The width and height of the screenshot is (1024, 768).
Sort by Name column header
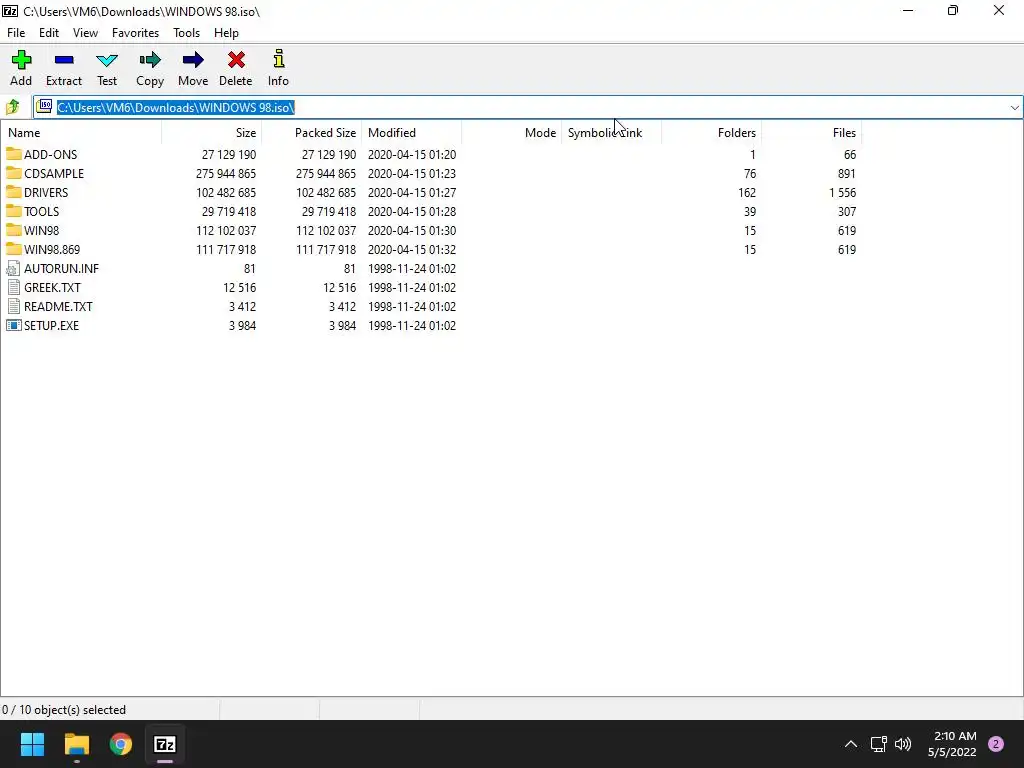point(82,133)
